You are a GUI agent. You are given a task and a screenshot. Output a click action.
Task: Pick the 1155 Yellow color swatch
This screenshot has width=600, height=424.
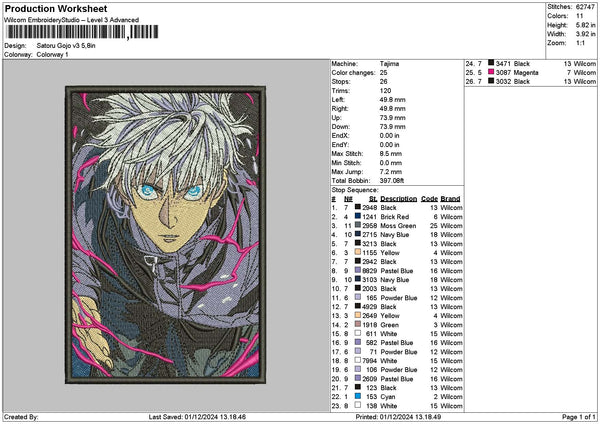pos(357,252)
